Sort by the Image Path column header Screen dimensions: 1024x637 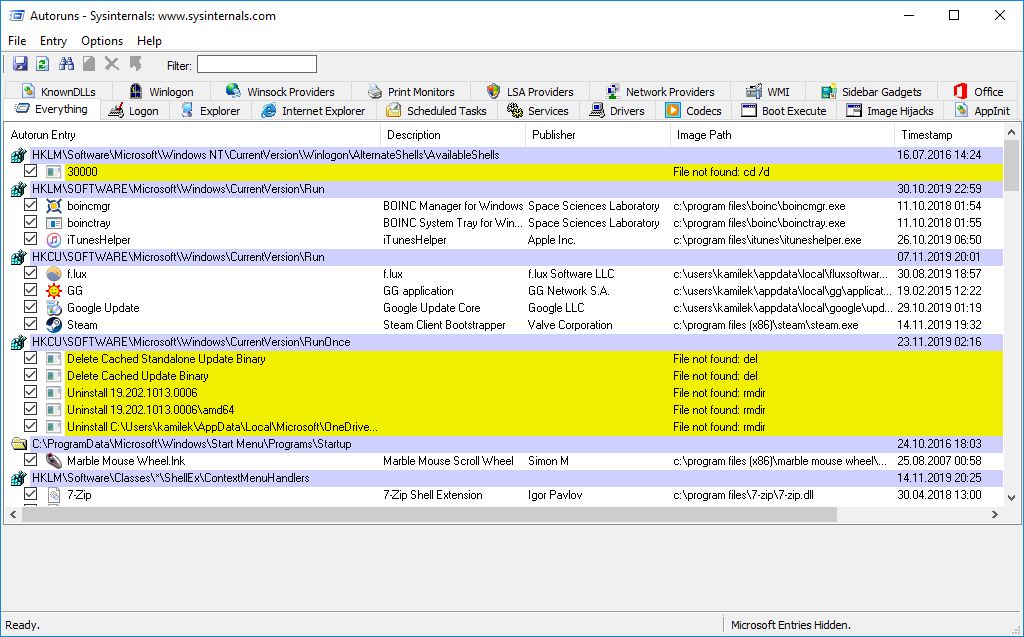[x=704, y=135]
